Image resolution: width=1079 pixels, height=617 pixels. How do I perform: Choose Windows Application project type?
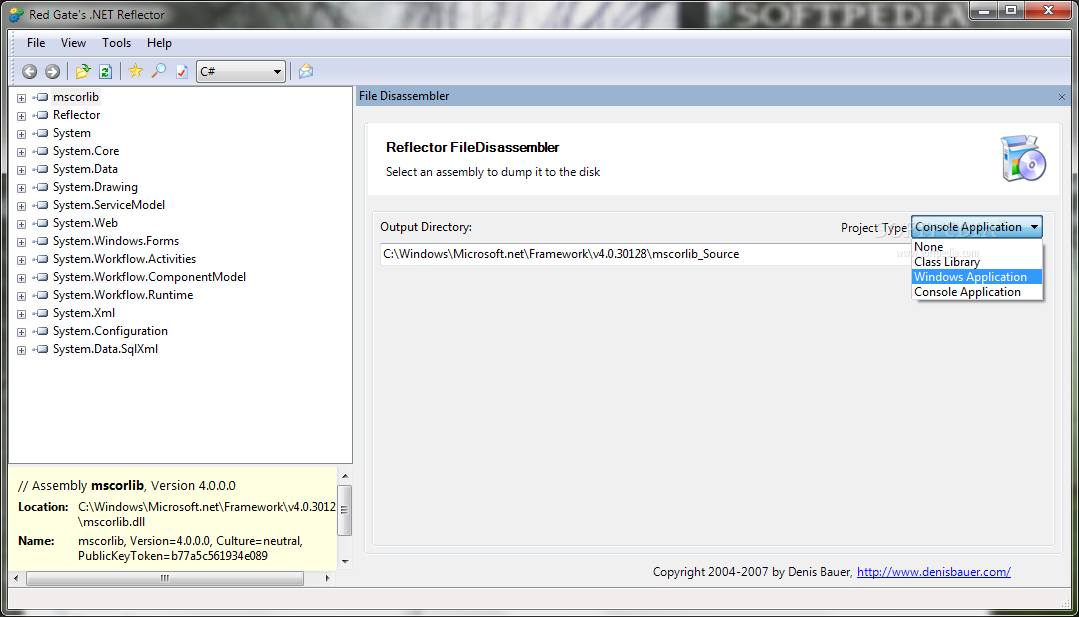pyautogui.click(x=977, y=277)
